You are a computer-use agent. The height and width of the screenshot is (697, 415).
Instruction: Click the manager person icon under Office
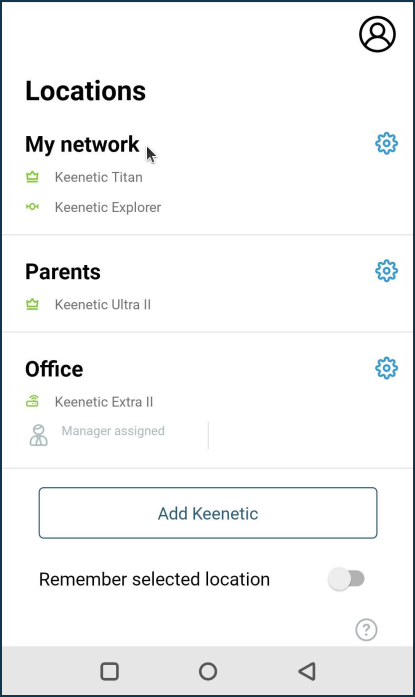point(39,435)
